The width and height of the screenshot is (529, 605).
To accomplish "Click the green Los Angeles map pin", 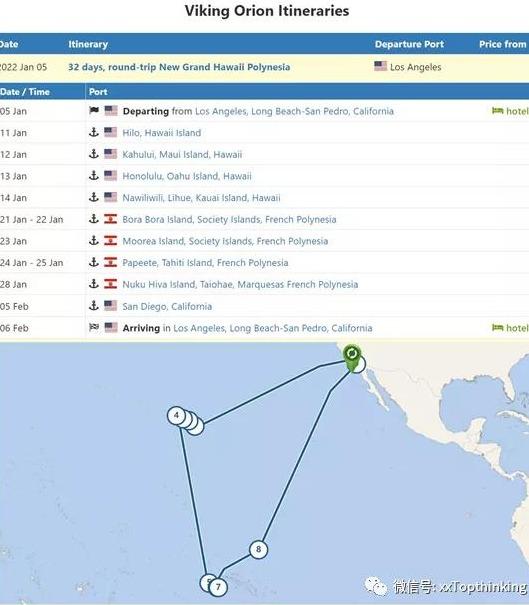I will 352,357.
